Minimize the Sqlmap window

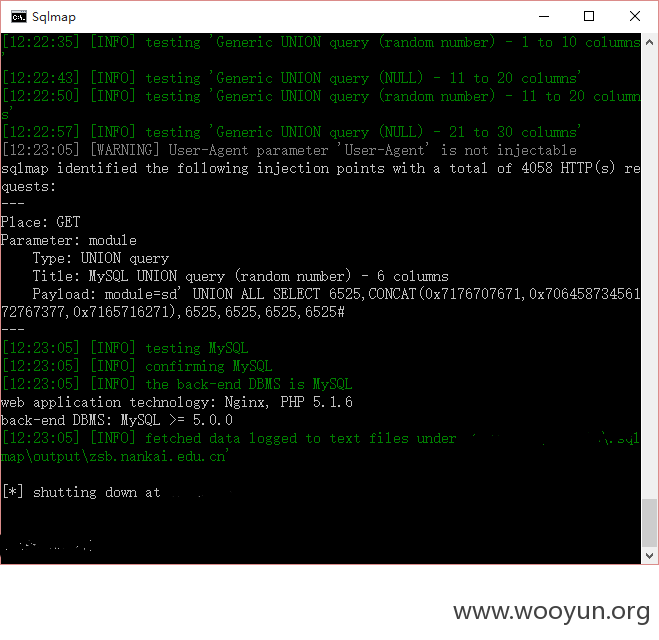(544, 17)
